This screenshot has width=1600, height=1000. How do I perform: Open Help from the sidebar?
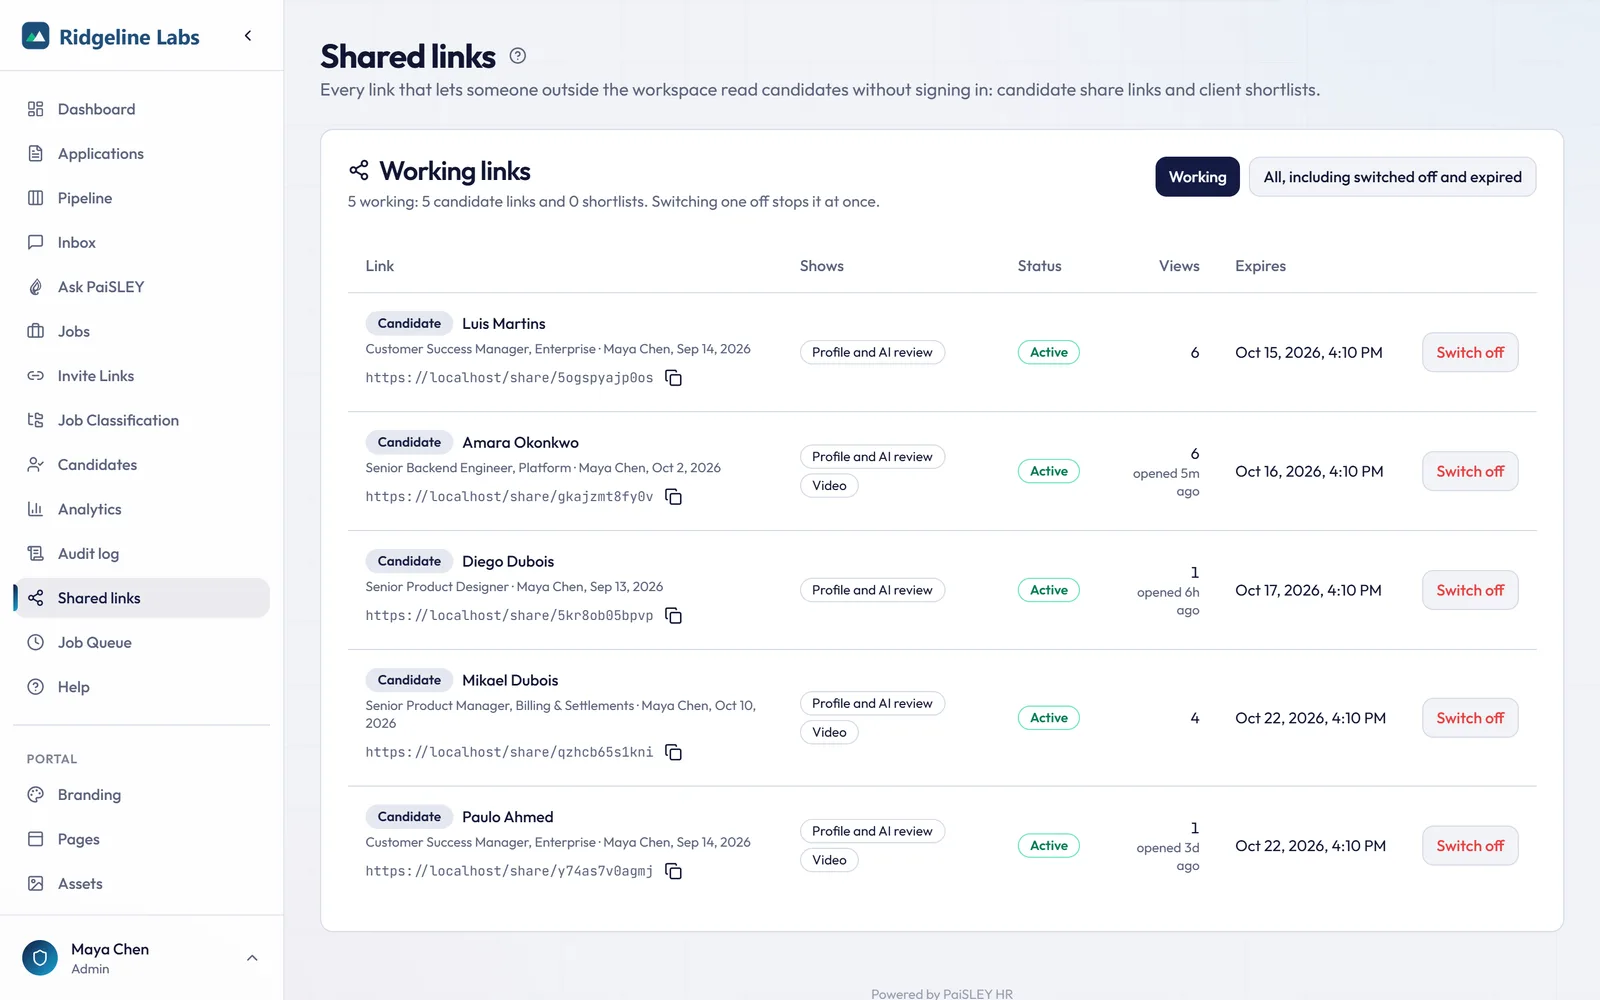click(142, 687)
